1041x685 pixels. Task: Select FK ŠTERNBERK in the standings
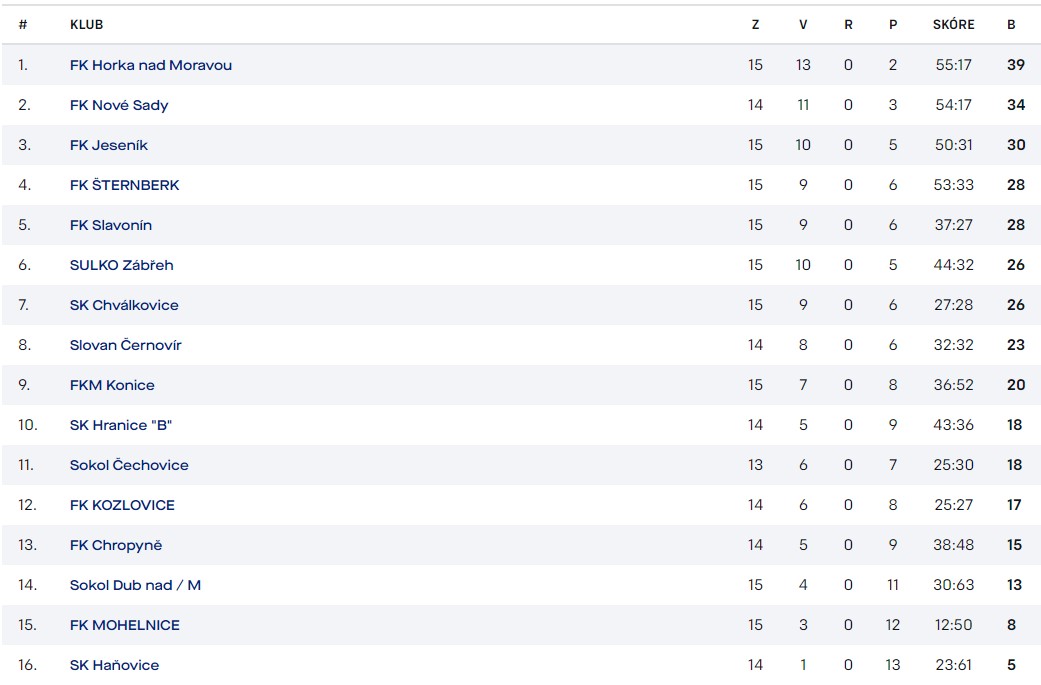click(x=124, y=185)
